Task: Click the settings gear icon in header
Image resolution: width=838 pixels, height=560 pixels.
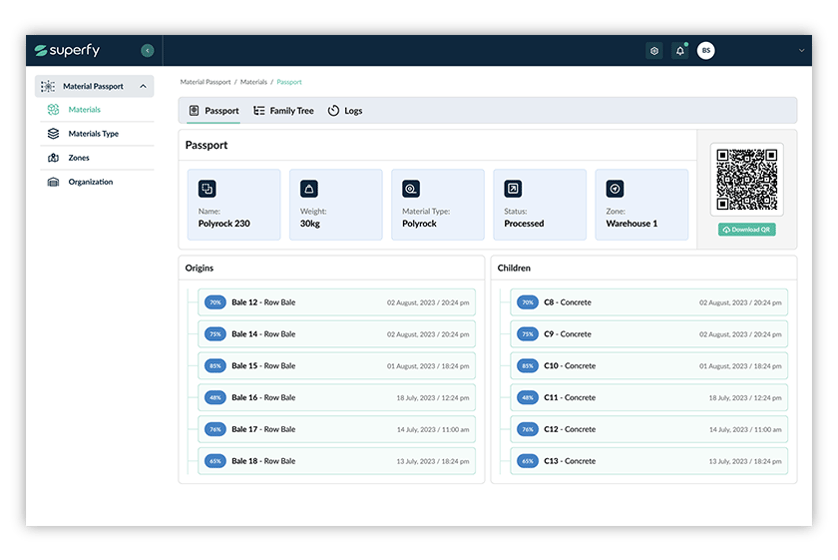Action: click(x=654, y=50)
